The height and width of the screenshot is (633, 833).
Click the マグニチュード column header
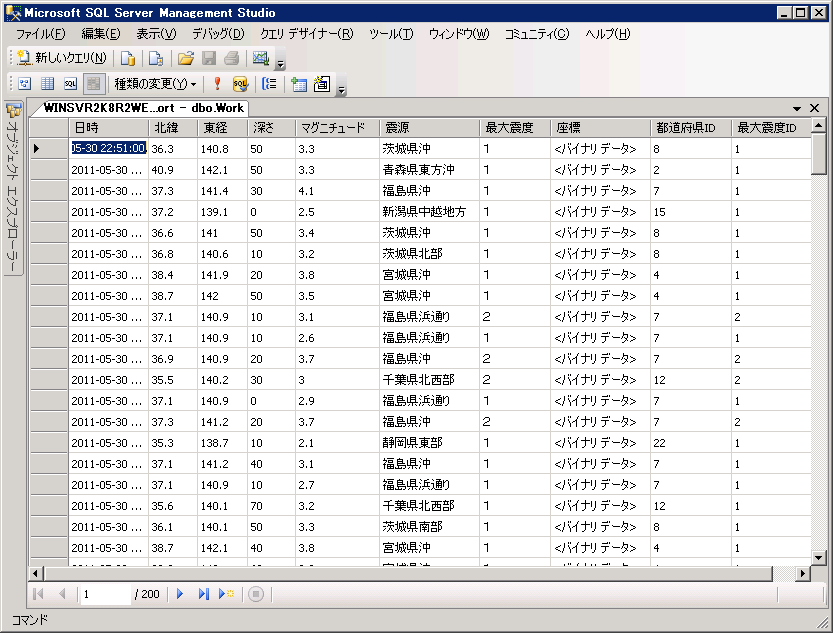(337, 127)
